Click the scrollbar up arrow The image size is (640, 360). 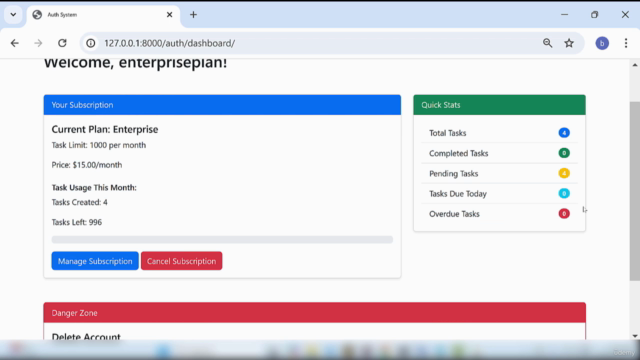point(635,65)
